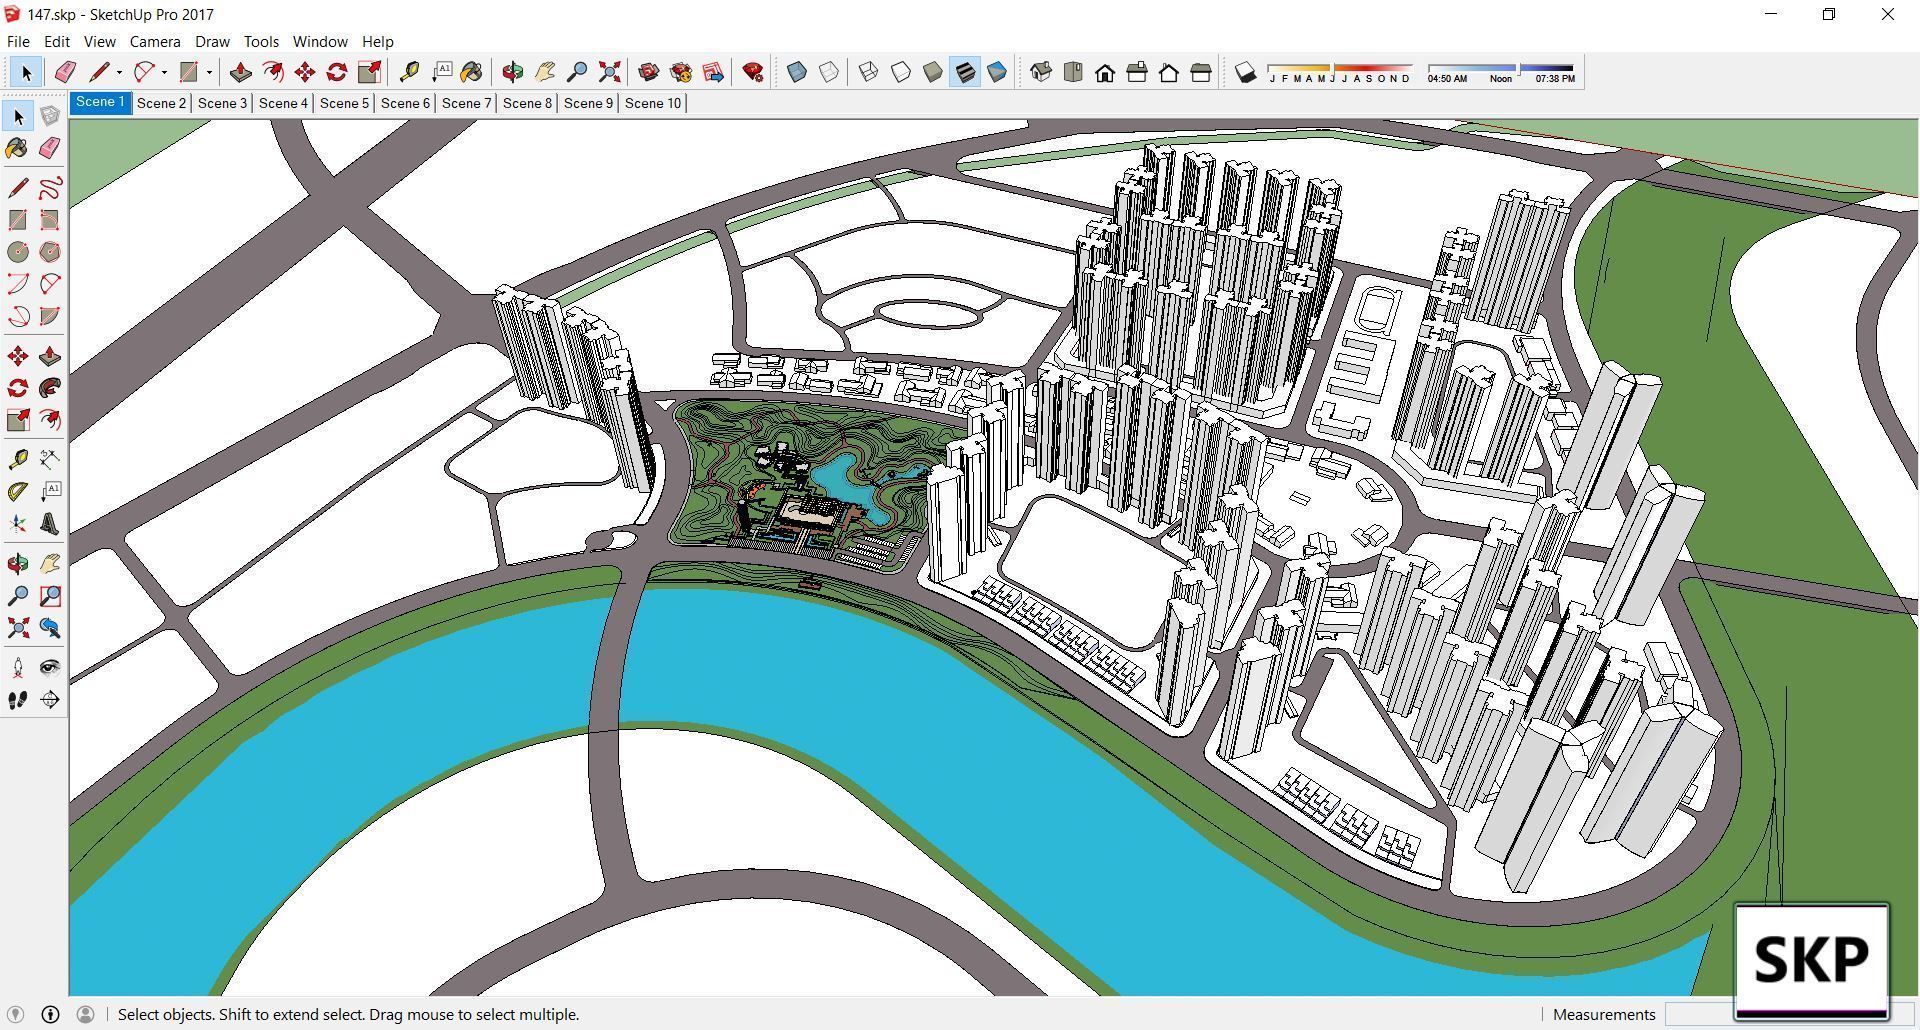Viewport: 1920px width, 1030px height.
Task: Select the Walk footprints tool
Action: point(18,700)
